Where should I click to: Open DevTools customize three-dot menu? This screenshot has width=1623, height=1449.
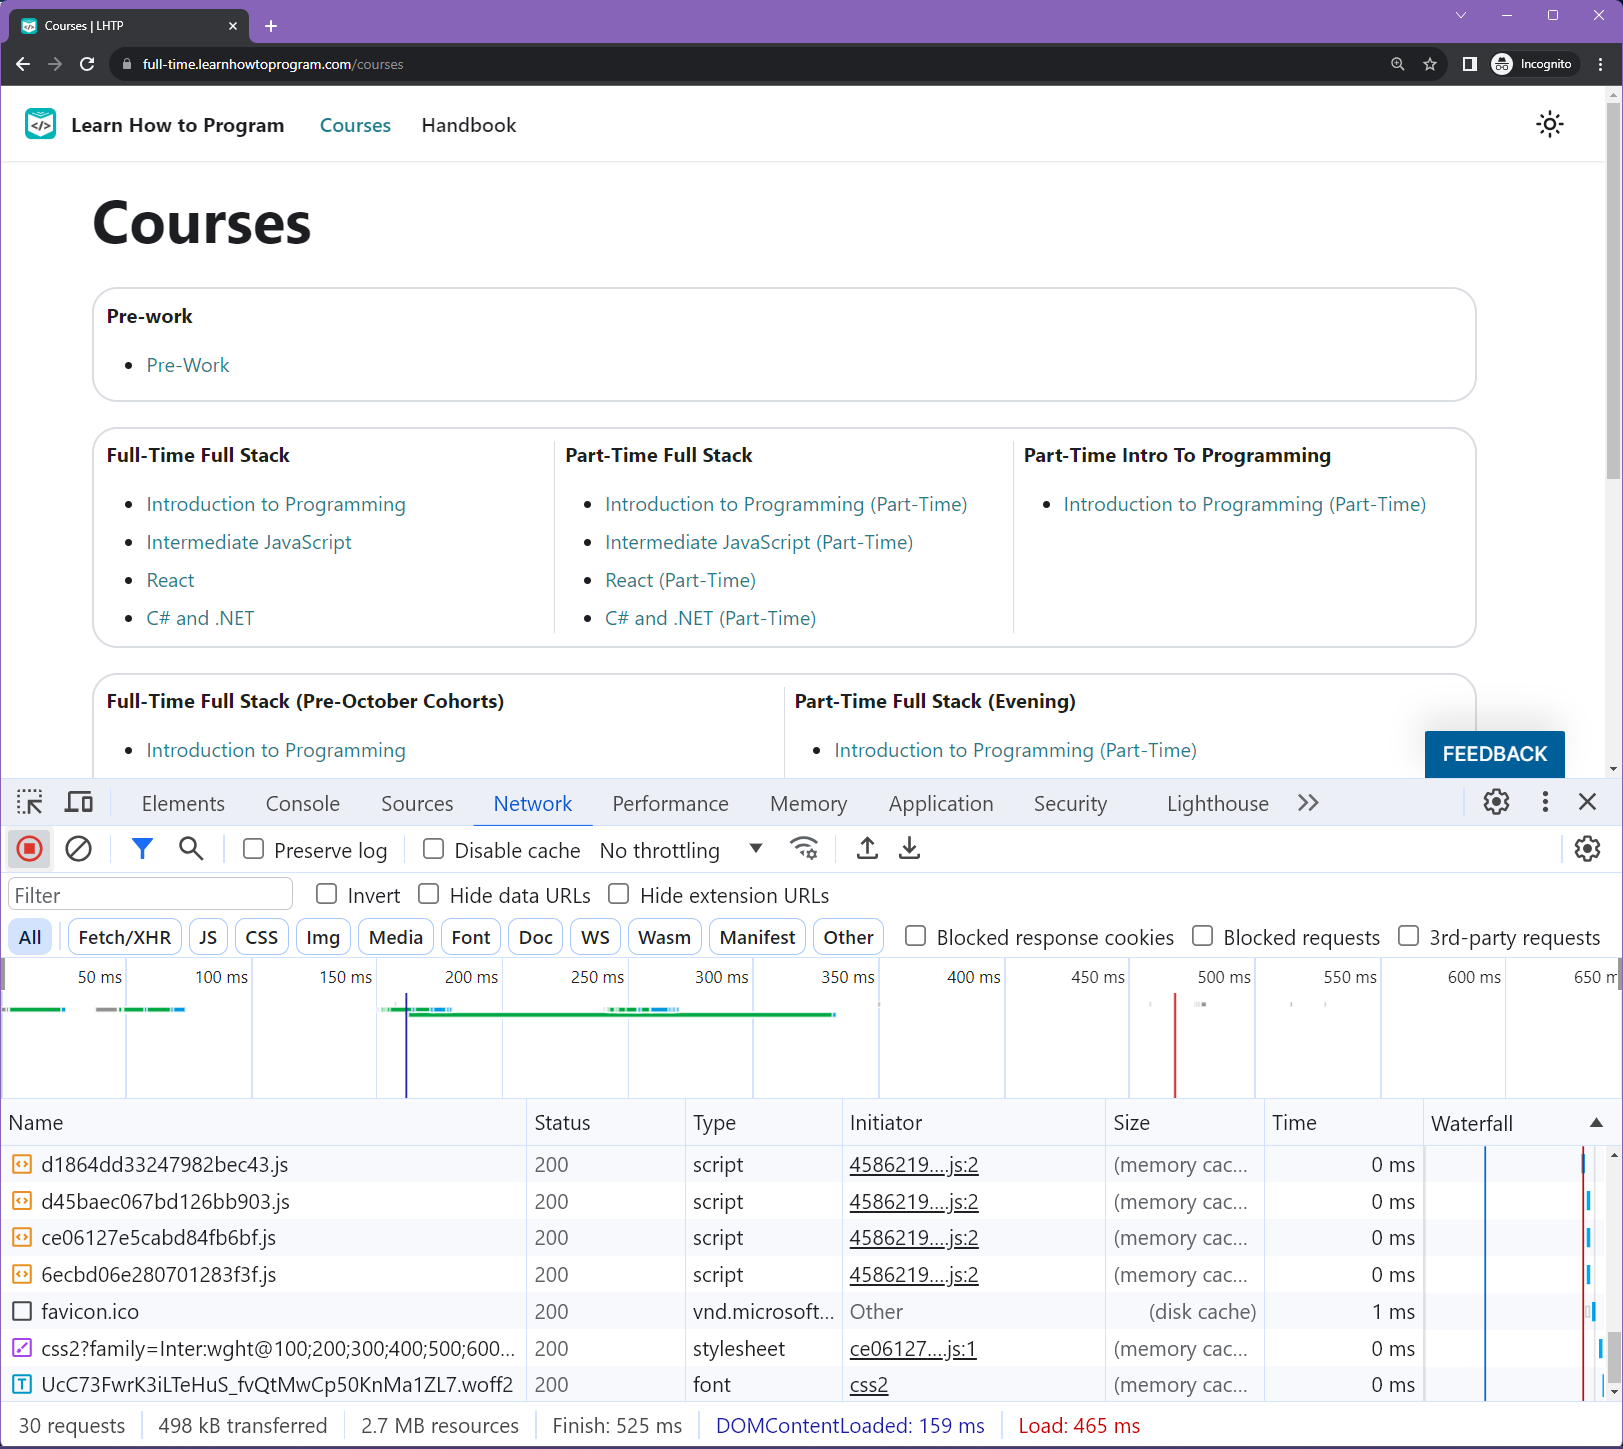pyautogui.click(x=1545, y=802)
